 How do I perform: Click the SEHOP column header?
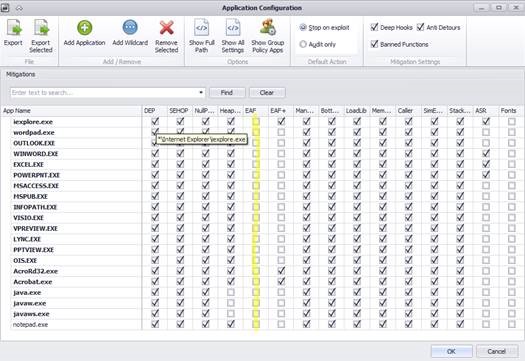click(180, 111)
